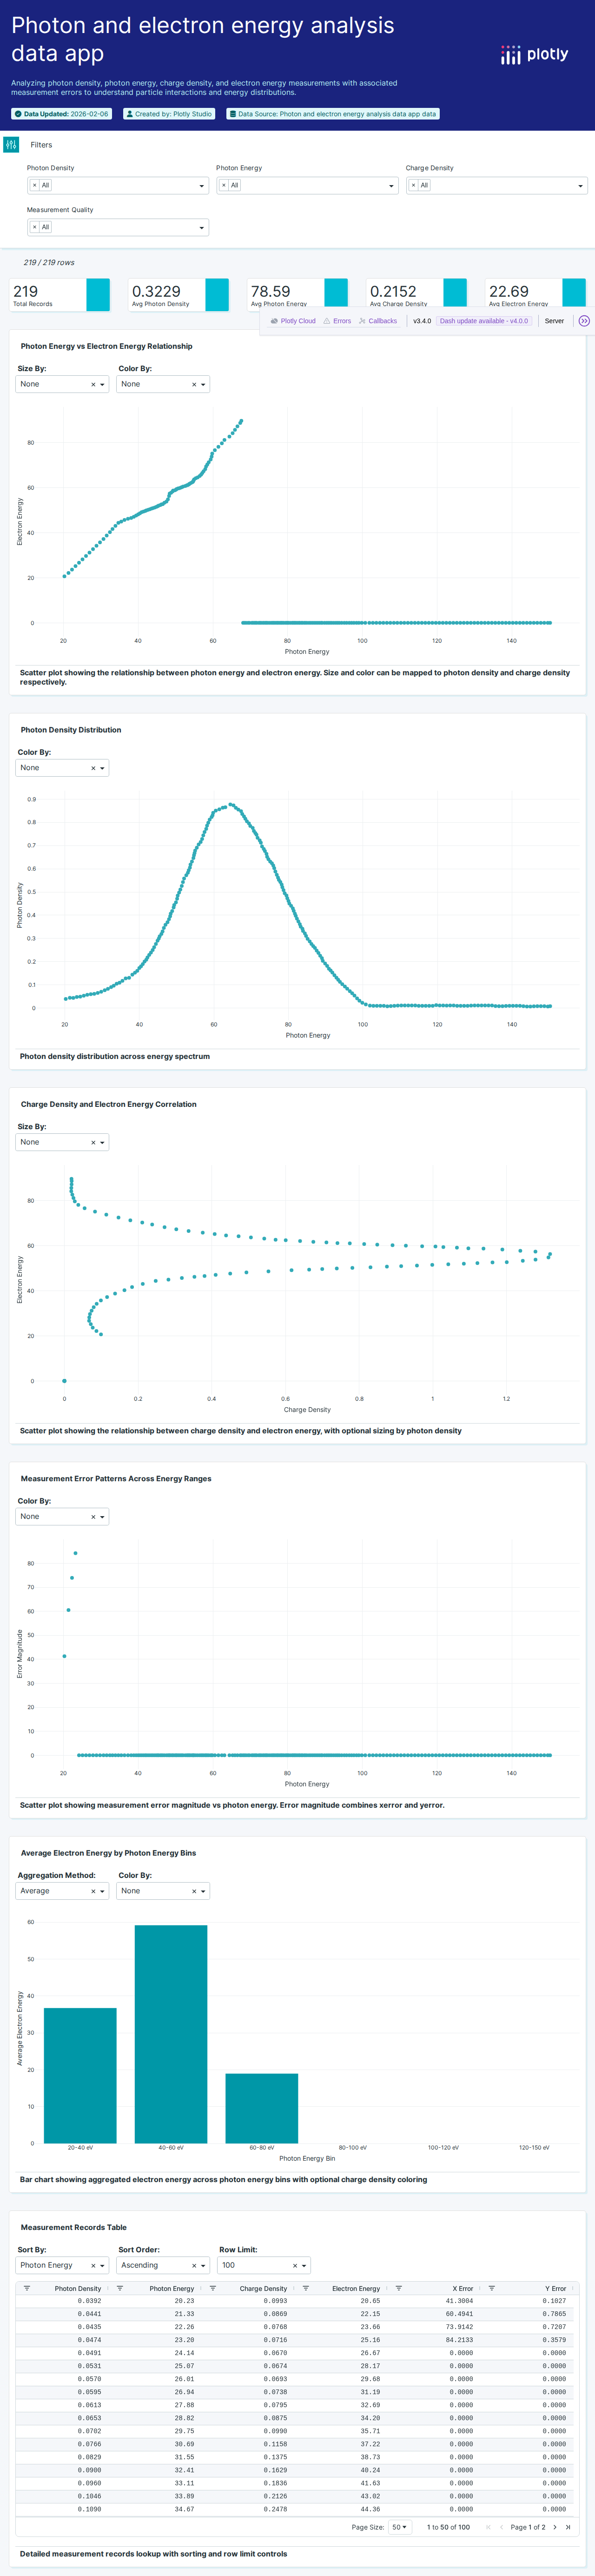Collapse the dev tools bar arrow icon

[x=584, y=321]
